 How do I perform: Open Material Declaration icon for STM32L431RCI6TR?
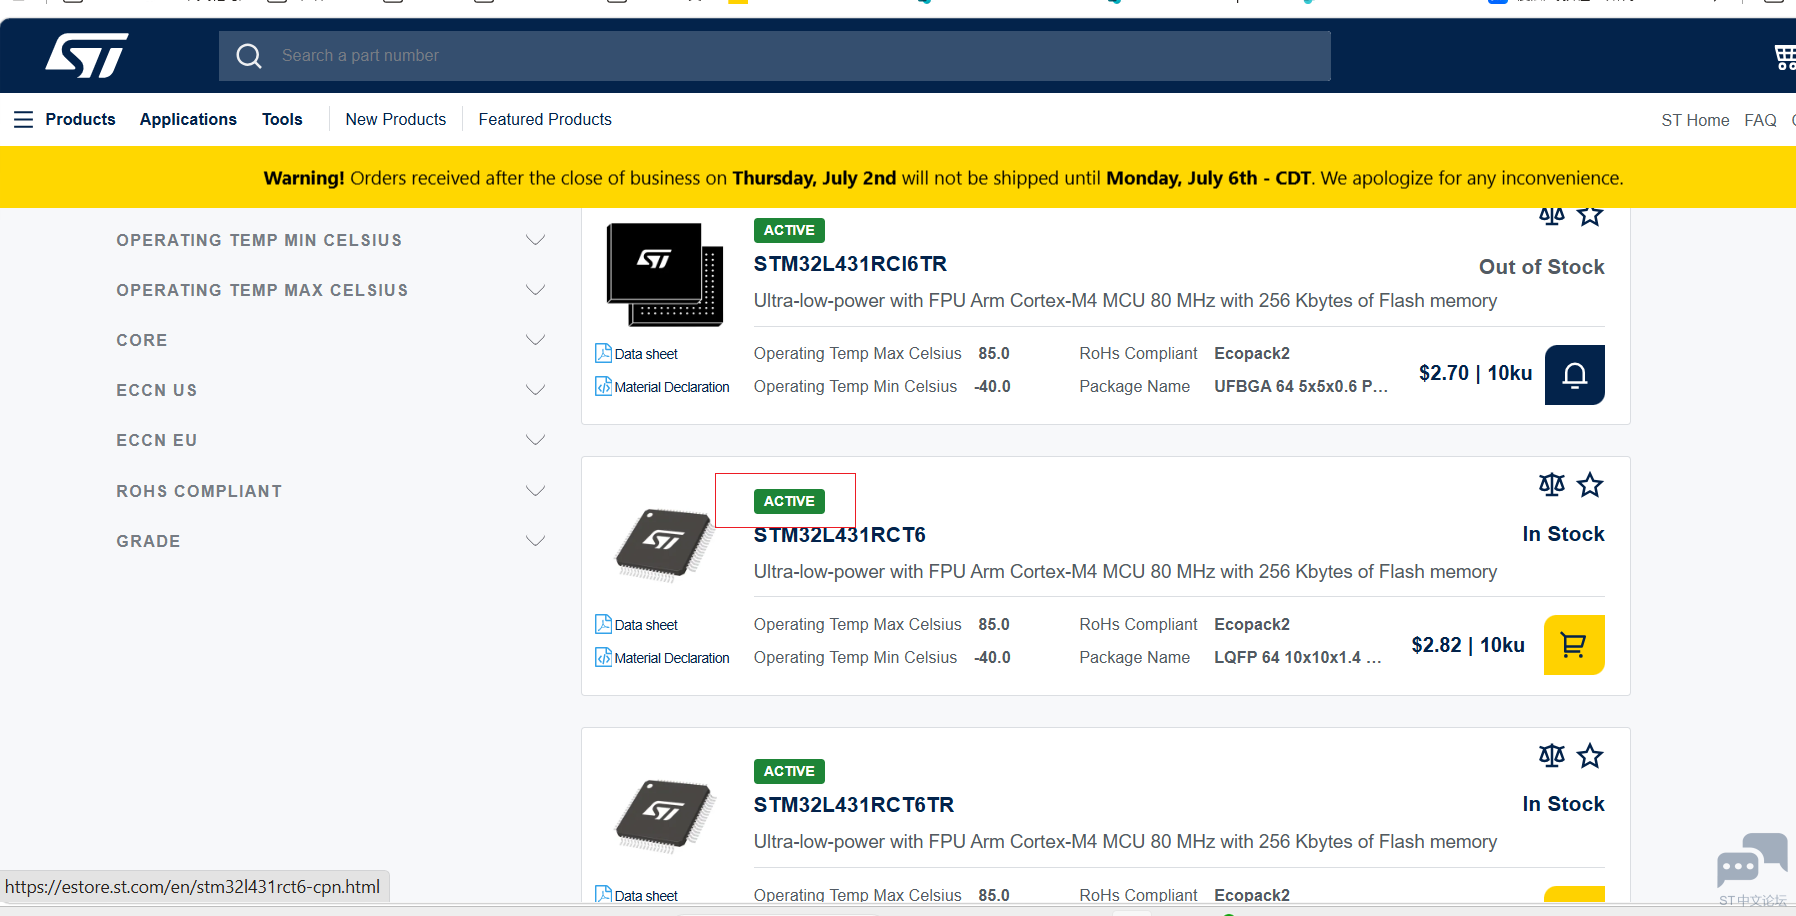(603, 386)
